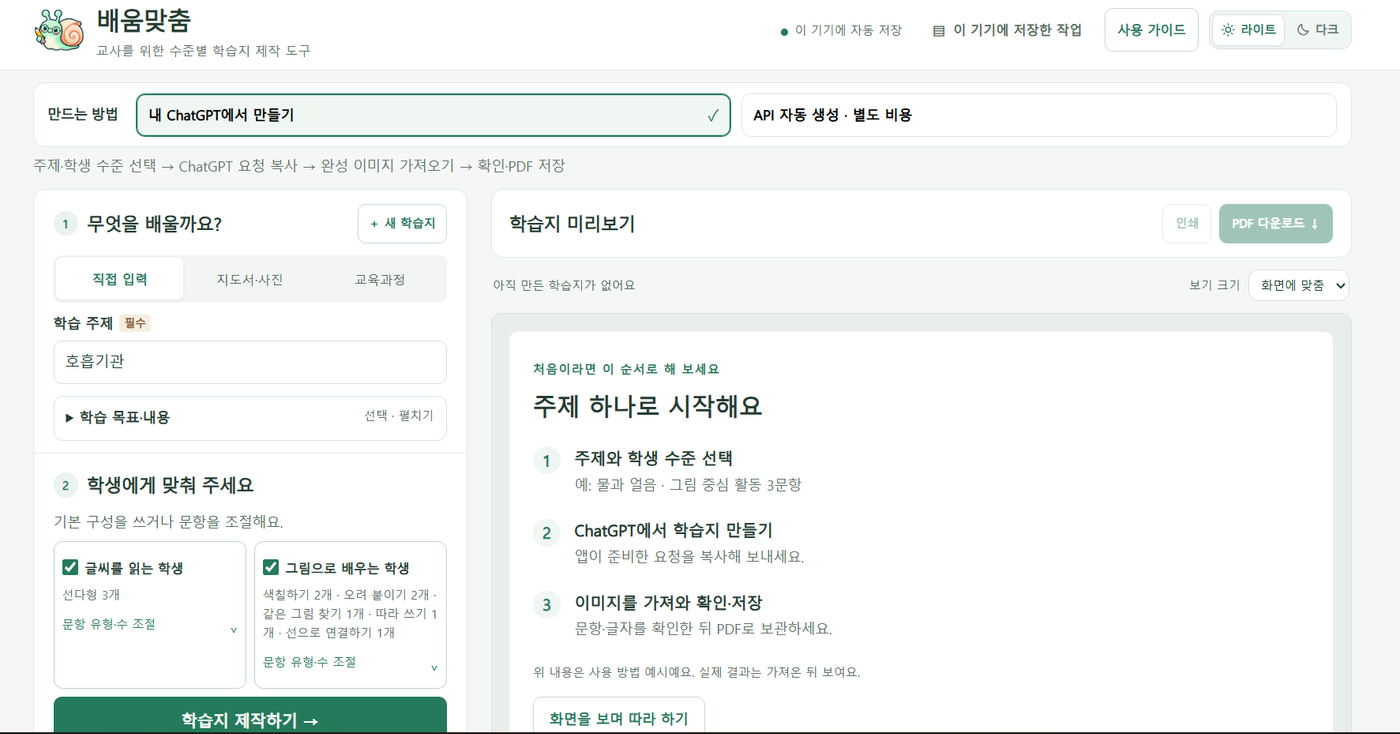
Task: Uncheck the 그림으로 배우는 학생 checkbox
Action: pyautogui.click(x=270, y=567)
